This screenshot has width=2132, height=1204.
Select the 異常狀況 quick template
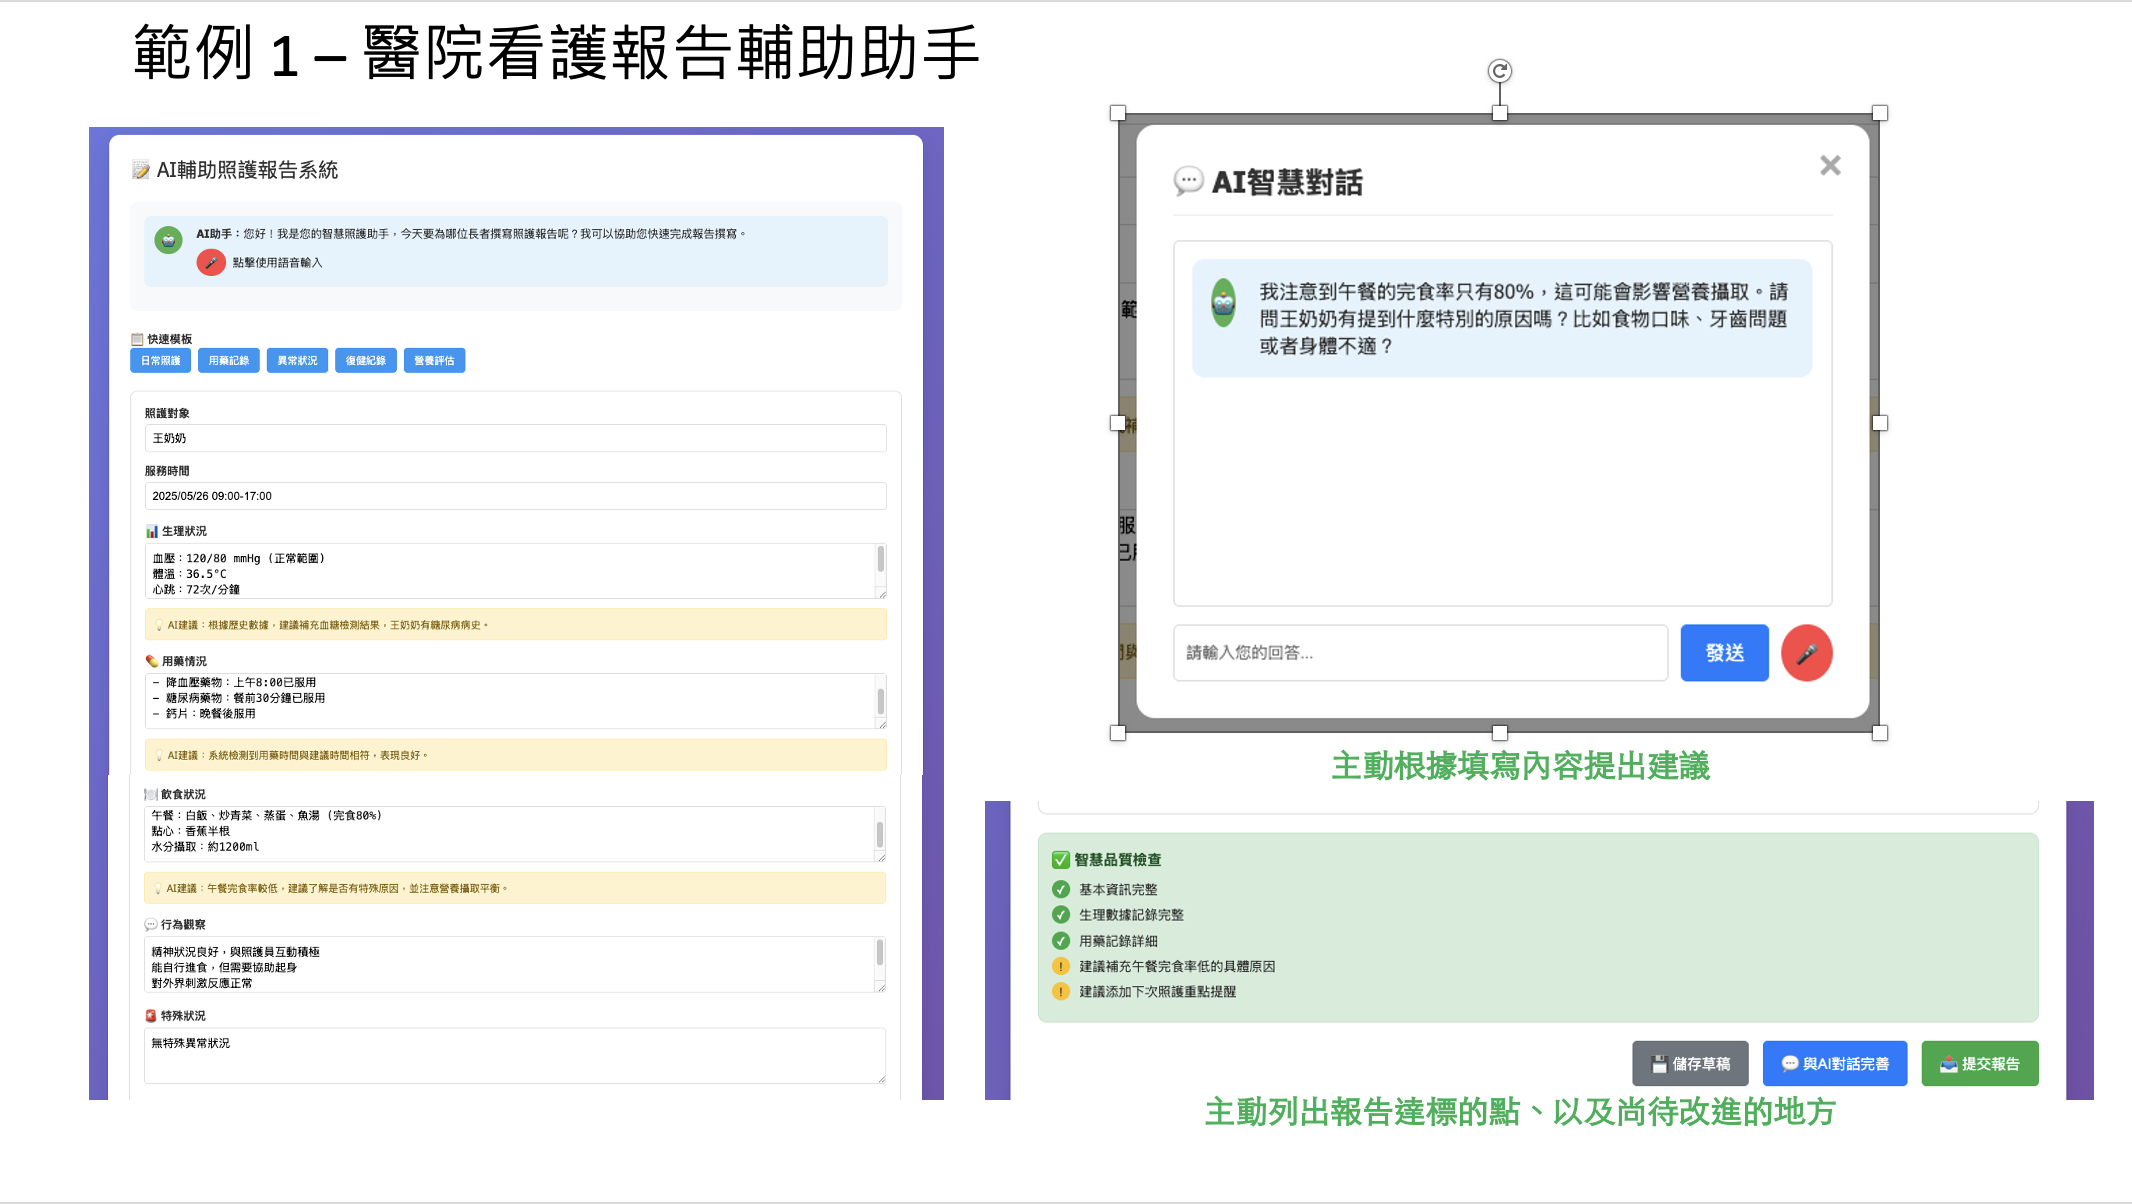pos(297,361)
